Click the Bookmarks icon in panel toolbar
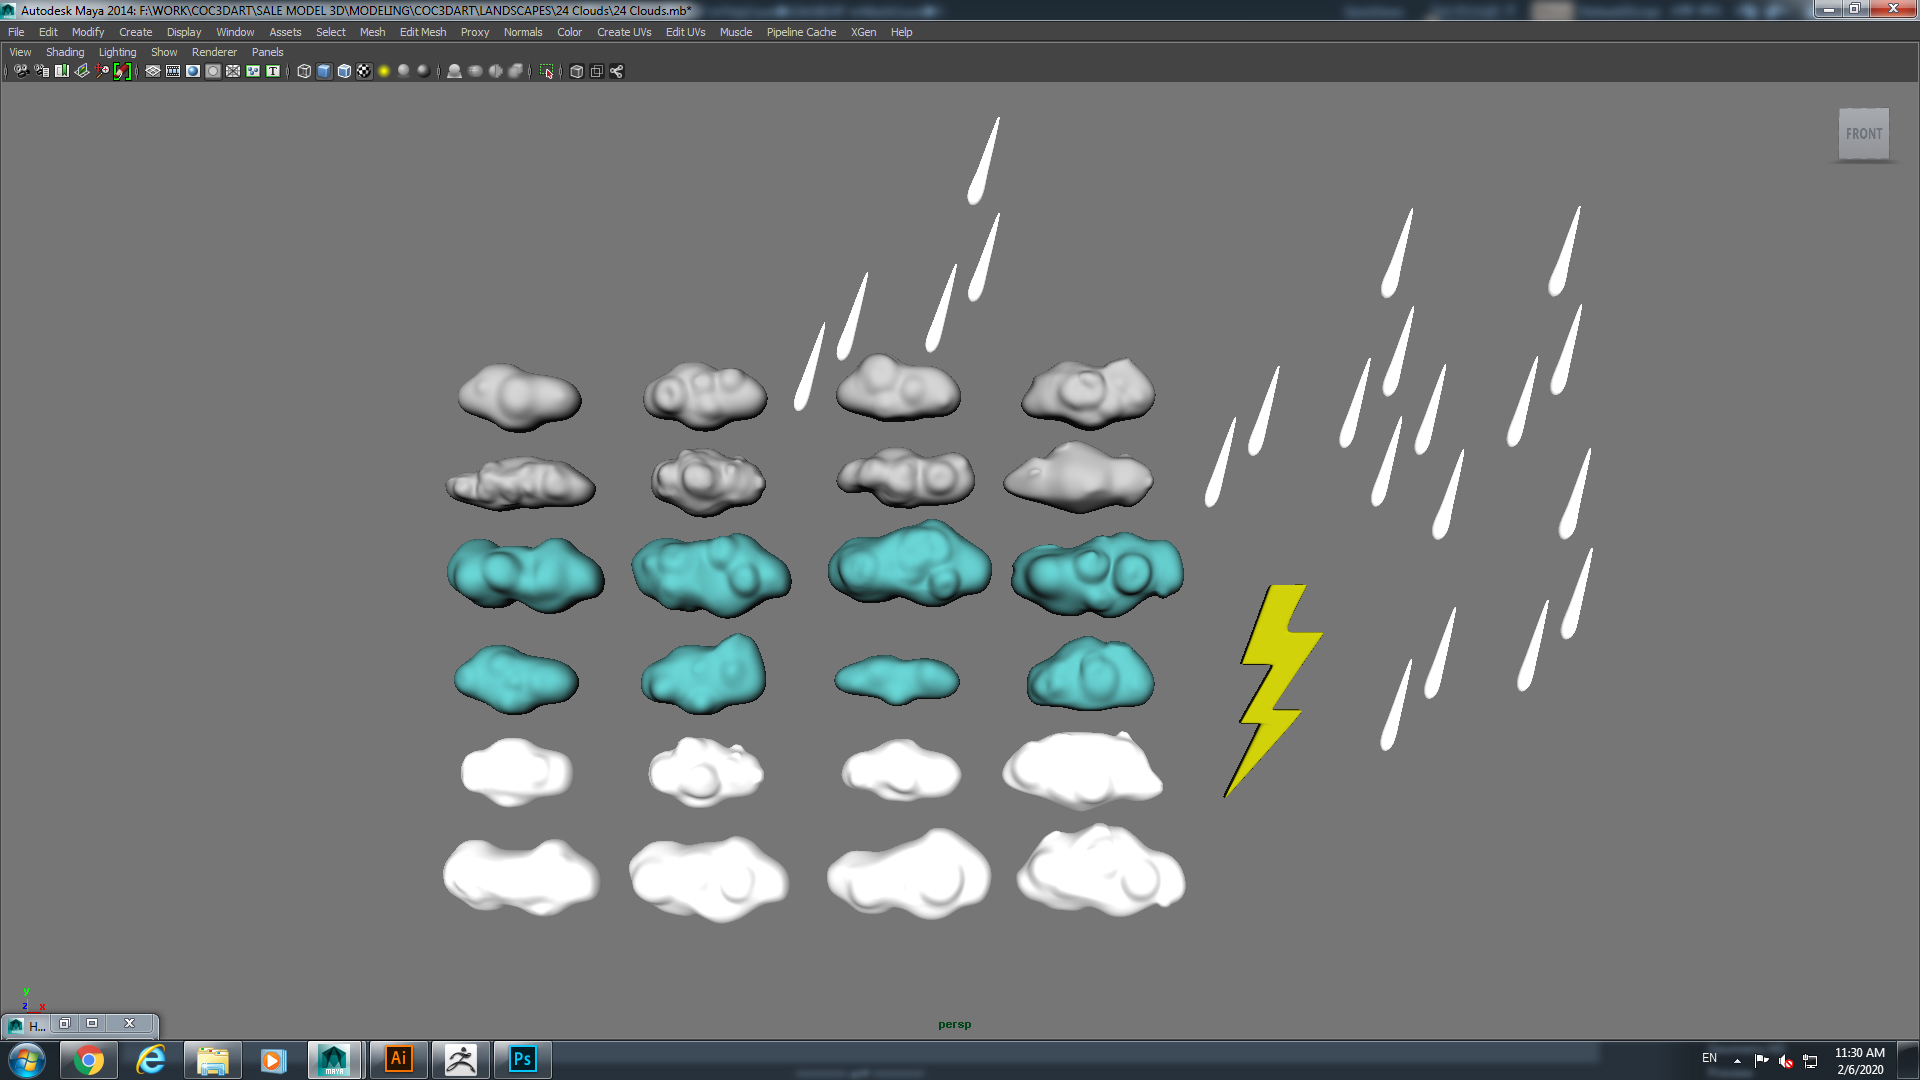The image size is (1920, 1080). click(62, 71)
